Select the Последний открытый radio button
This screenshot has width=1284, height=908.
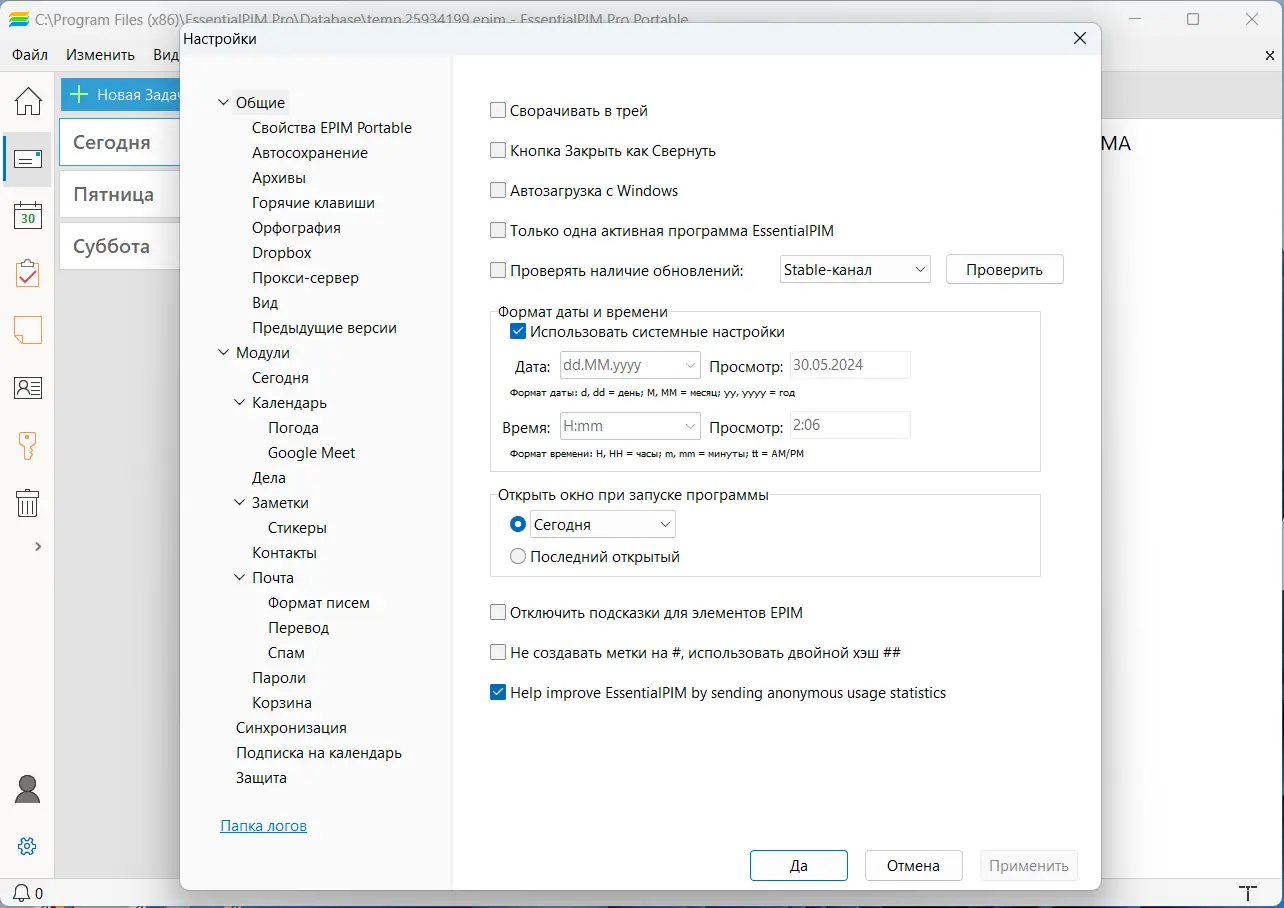(518, 556)
